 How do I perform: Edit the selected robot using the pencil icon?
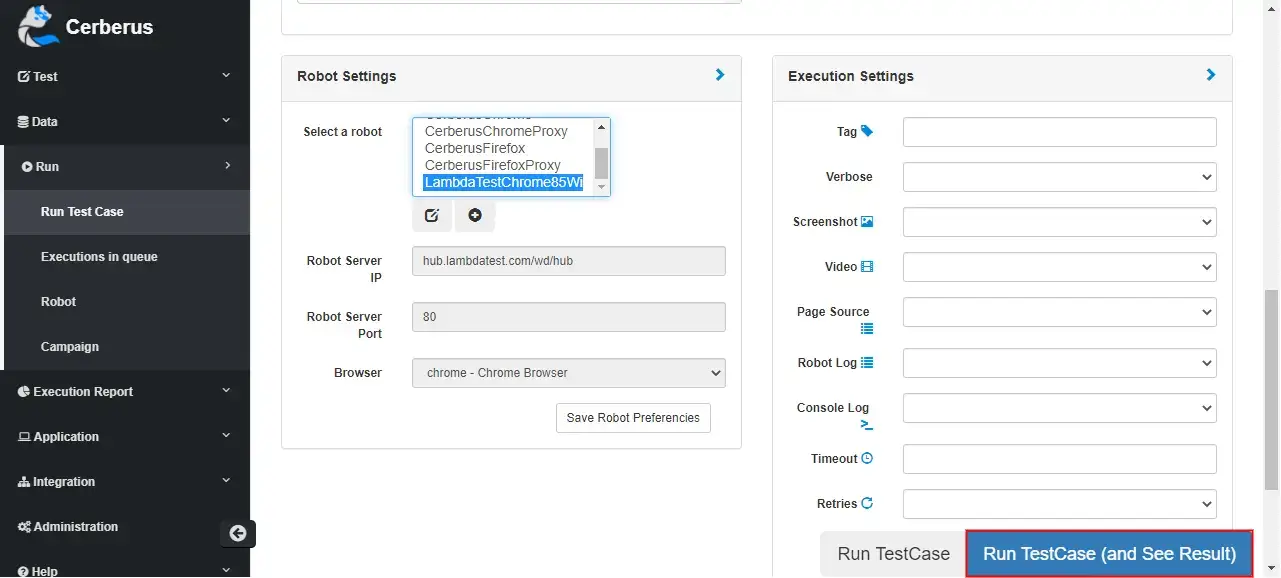(431, 215)
